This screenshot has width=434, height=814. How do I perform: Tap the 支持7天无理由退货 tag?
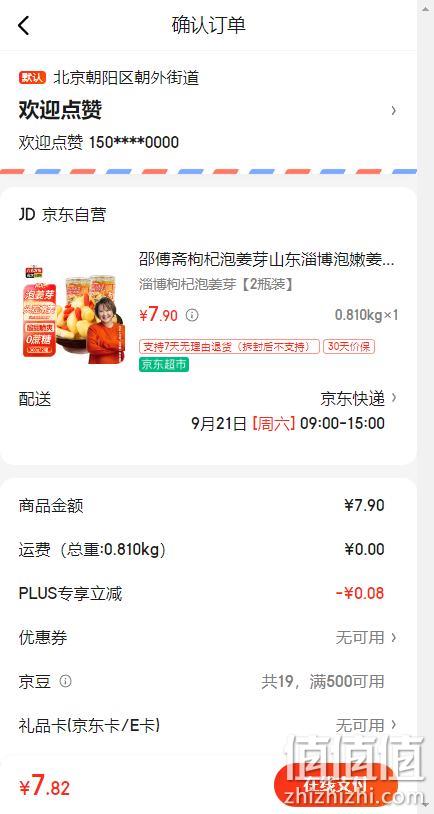pyautogui.click(x=229, y=346)
